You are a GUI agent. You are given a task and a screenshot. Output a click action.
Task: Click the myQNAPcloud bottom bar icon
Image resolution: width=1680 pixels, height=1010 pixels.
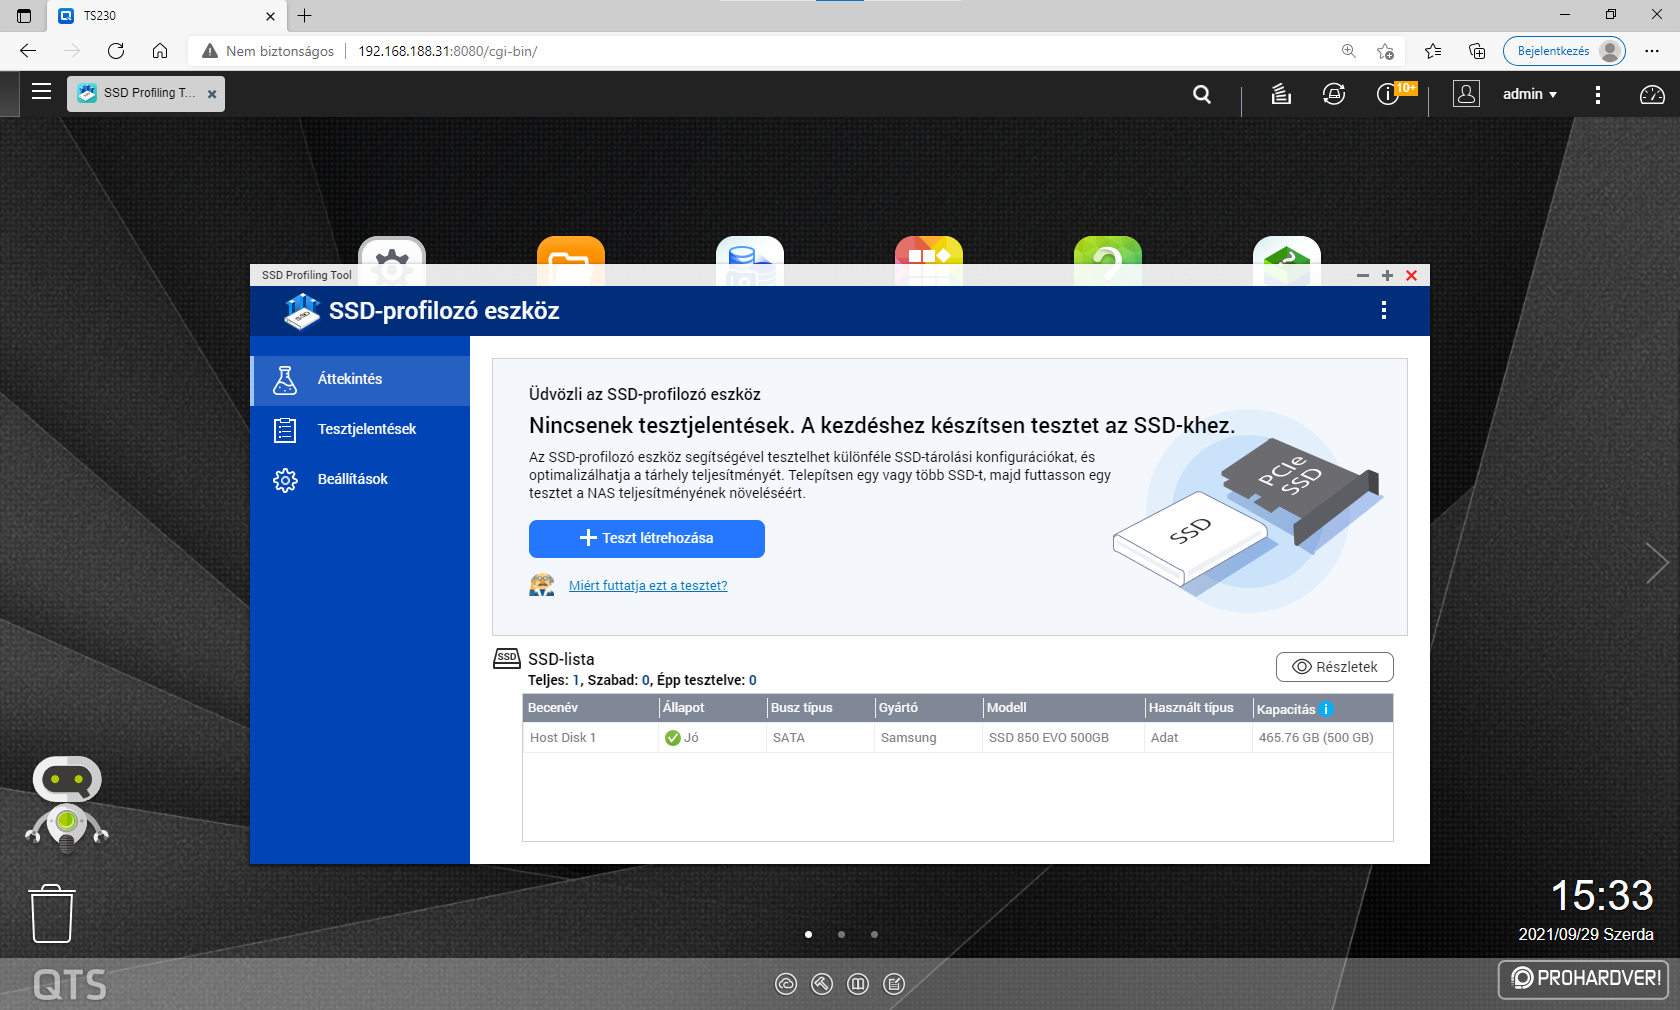point(786,984)
